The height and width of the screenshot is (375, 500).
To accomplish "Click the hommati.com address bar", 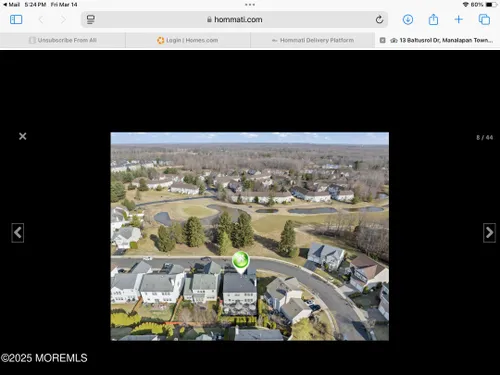I will [x=234, y=20].
